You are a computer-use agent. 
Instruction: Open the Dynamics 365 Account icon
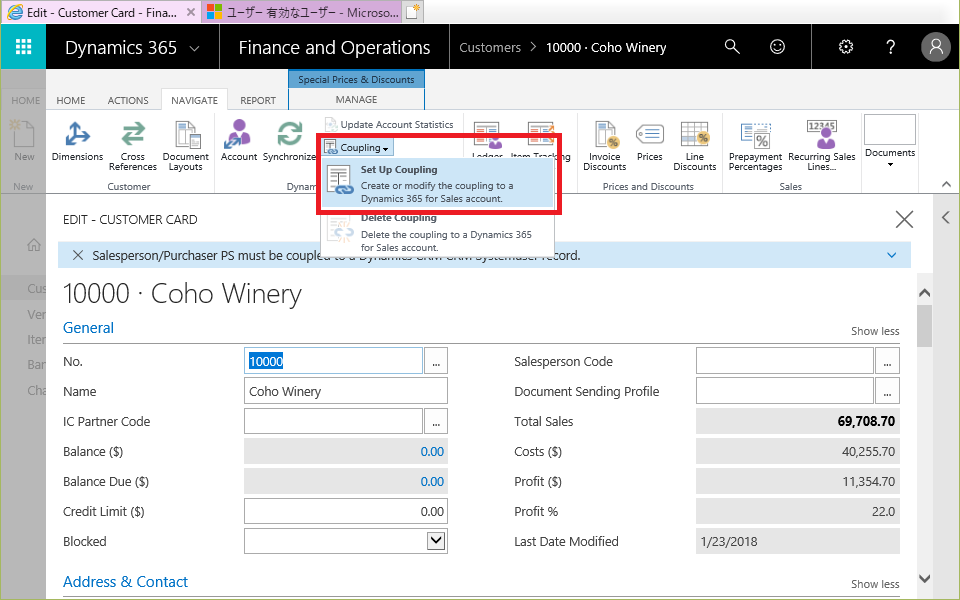pyautogui.click(x=239, y=141)
